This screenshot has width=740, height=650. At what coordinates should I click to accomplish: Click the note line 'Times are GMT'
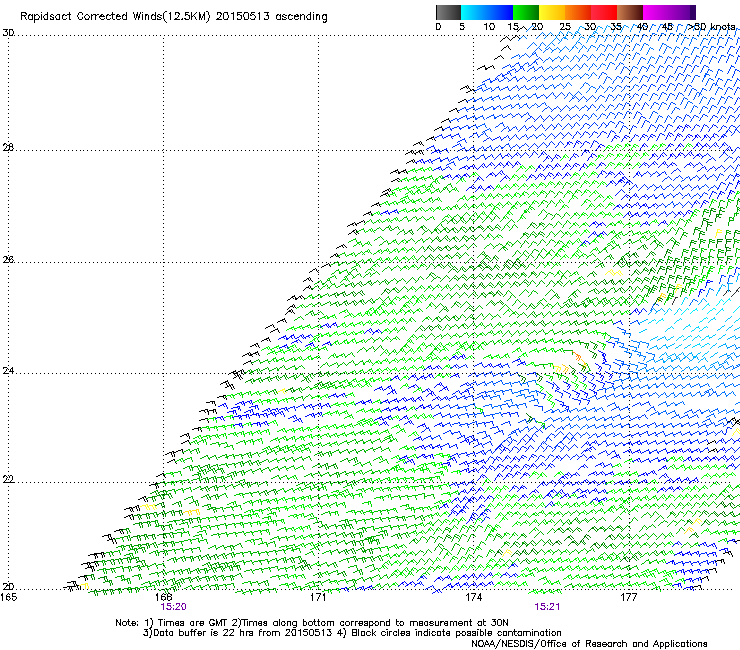[192, 623]
